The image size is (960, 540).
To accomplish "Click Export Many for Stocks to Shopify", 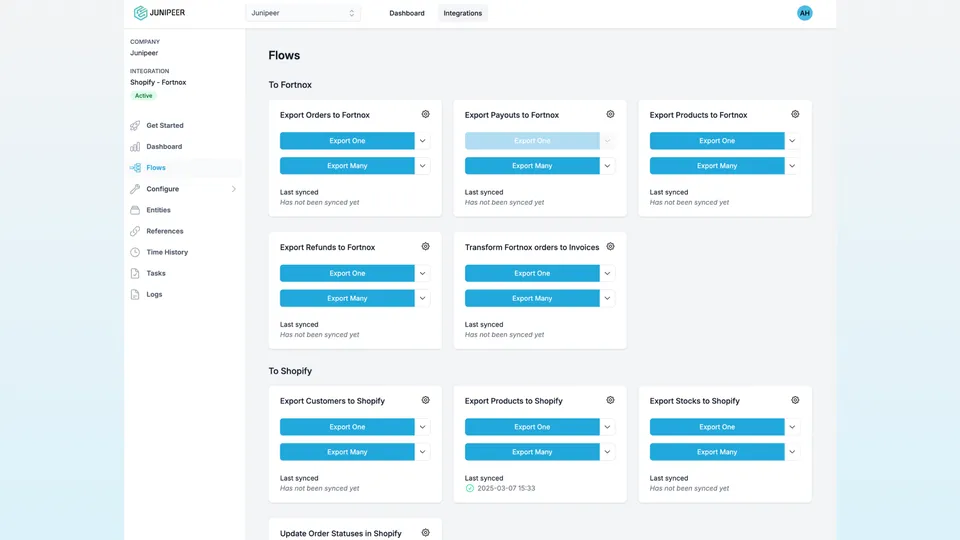I will coord(717,452).
